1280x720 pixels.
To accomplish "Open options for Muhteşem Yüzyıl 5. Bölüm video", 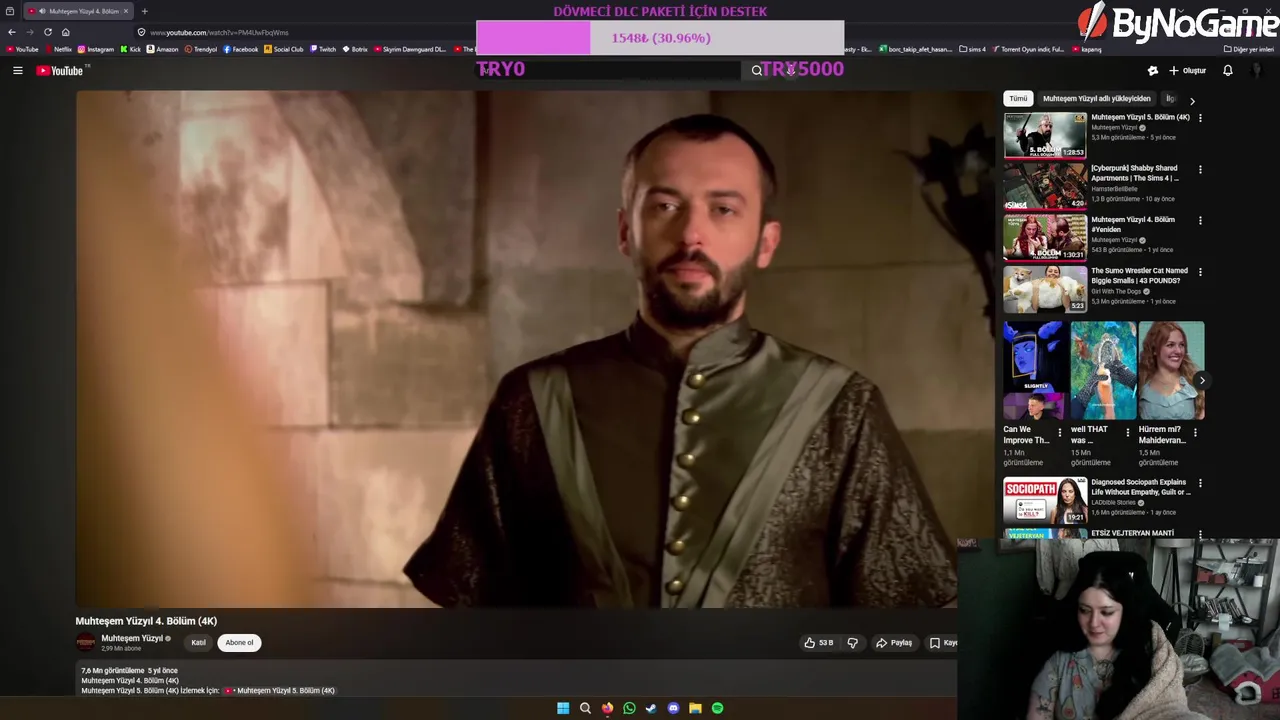I will (1200, 118).
